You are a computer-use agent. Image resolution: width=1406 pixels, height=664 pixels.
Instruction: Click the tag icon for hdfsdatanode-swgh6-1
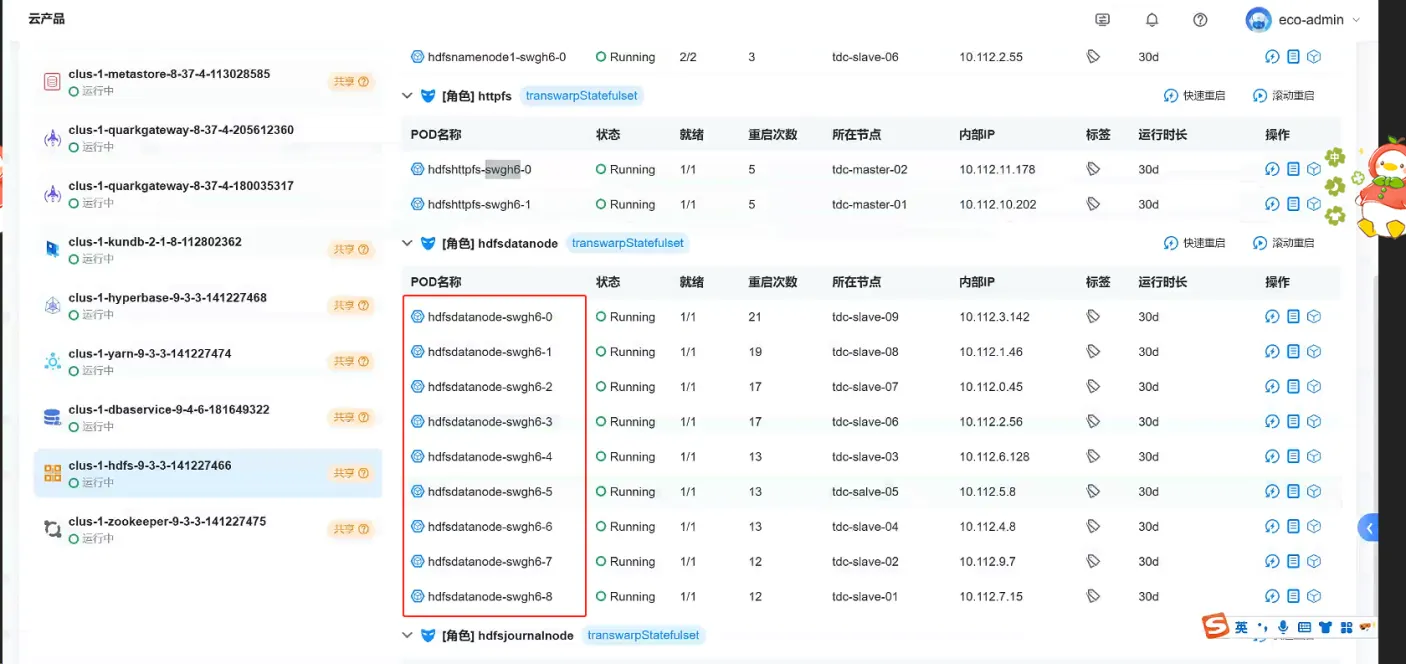[x=1093, y=352]
